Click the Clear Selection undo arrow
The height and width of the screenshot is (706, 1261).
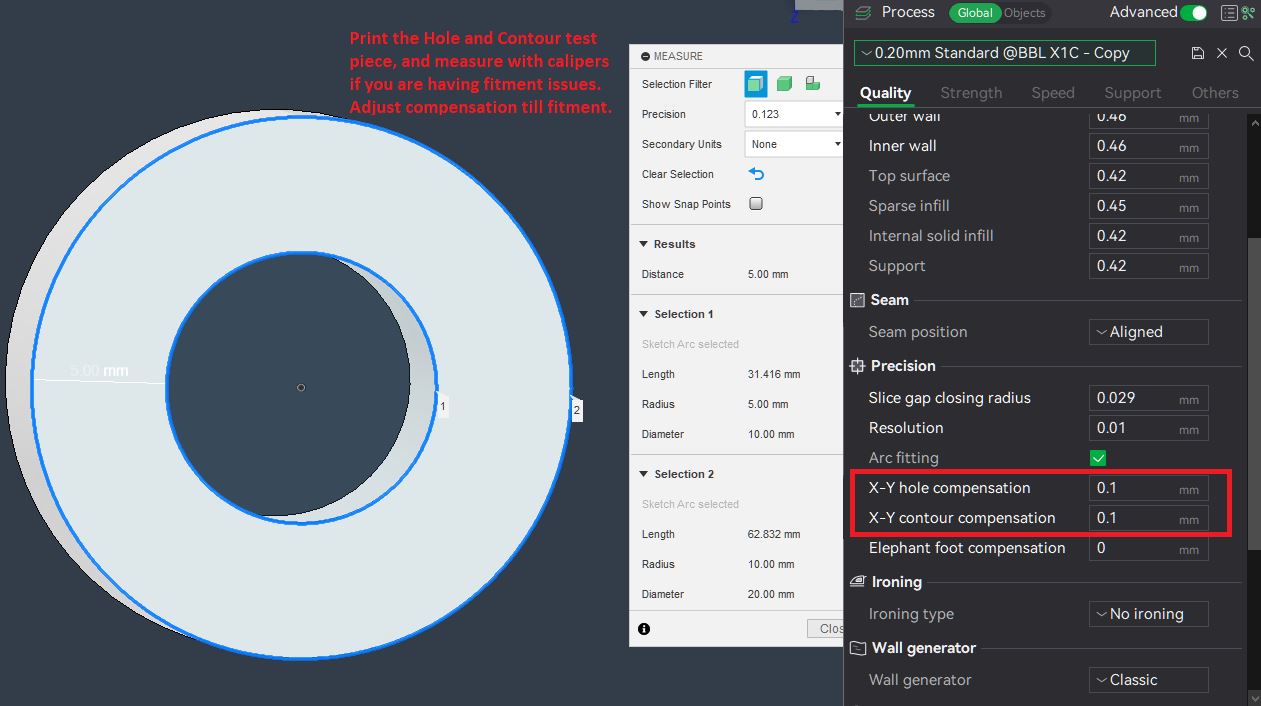756,174
